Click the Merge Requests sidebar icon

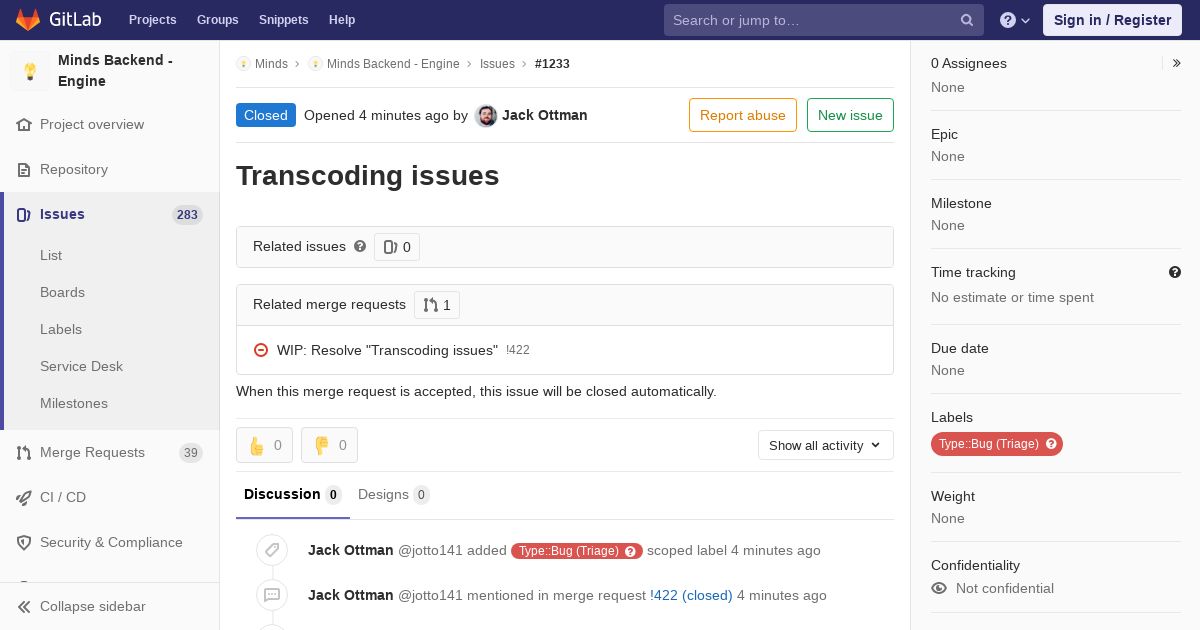click(x=24, y=453)
